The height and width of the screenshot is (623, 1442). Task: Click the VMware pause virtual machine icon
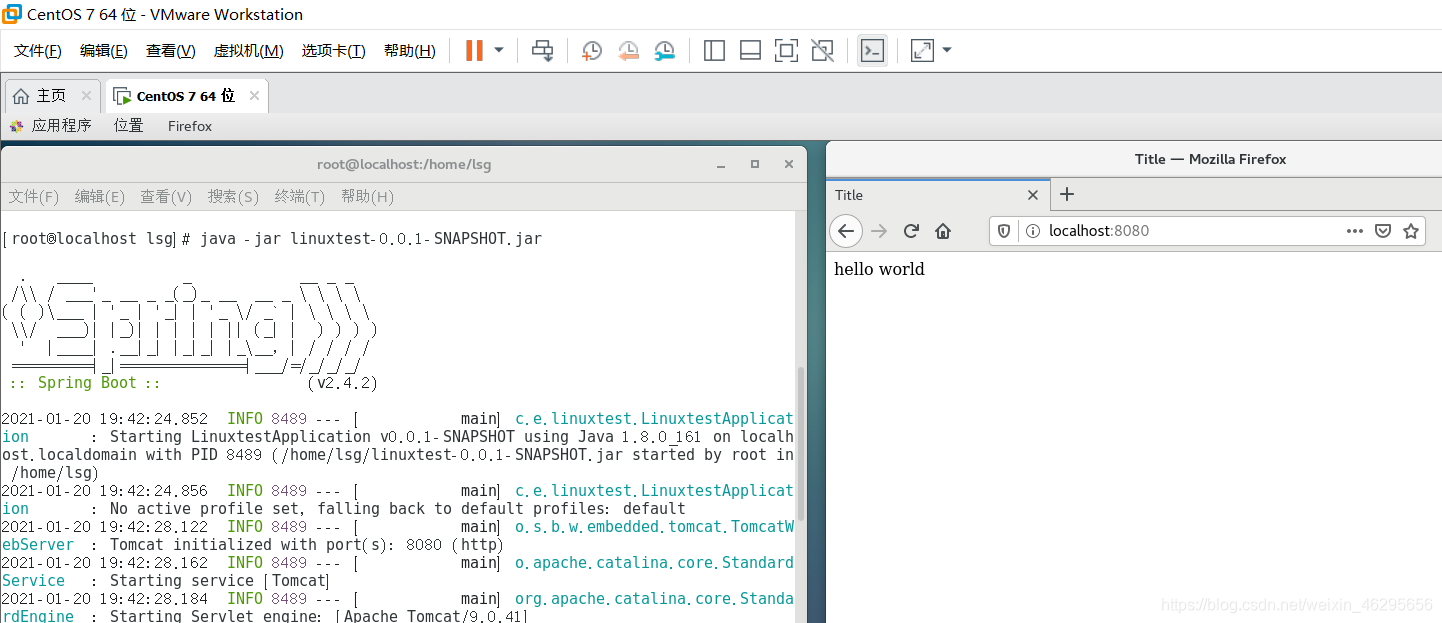point(474,50)
